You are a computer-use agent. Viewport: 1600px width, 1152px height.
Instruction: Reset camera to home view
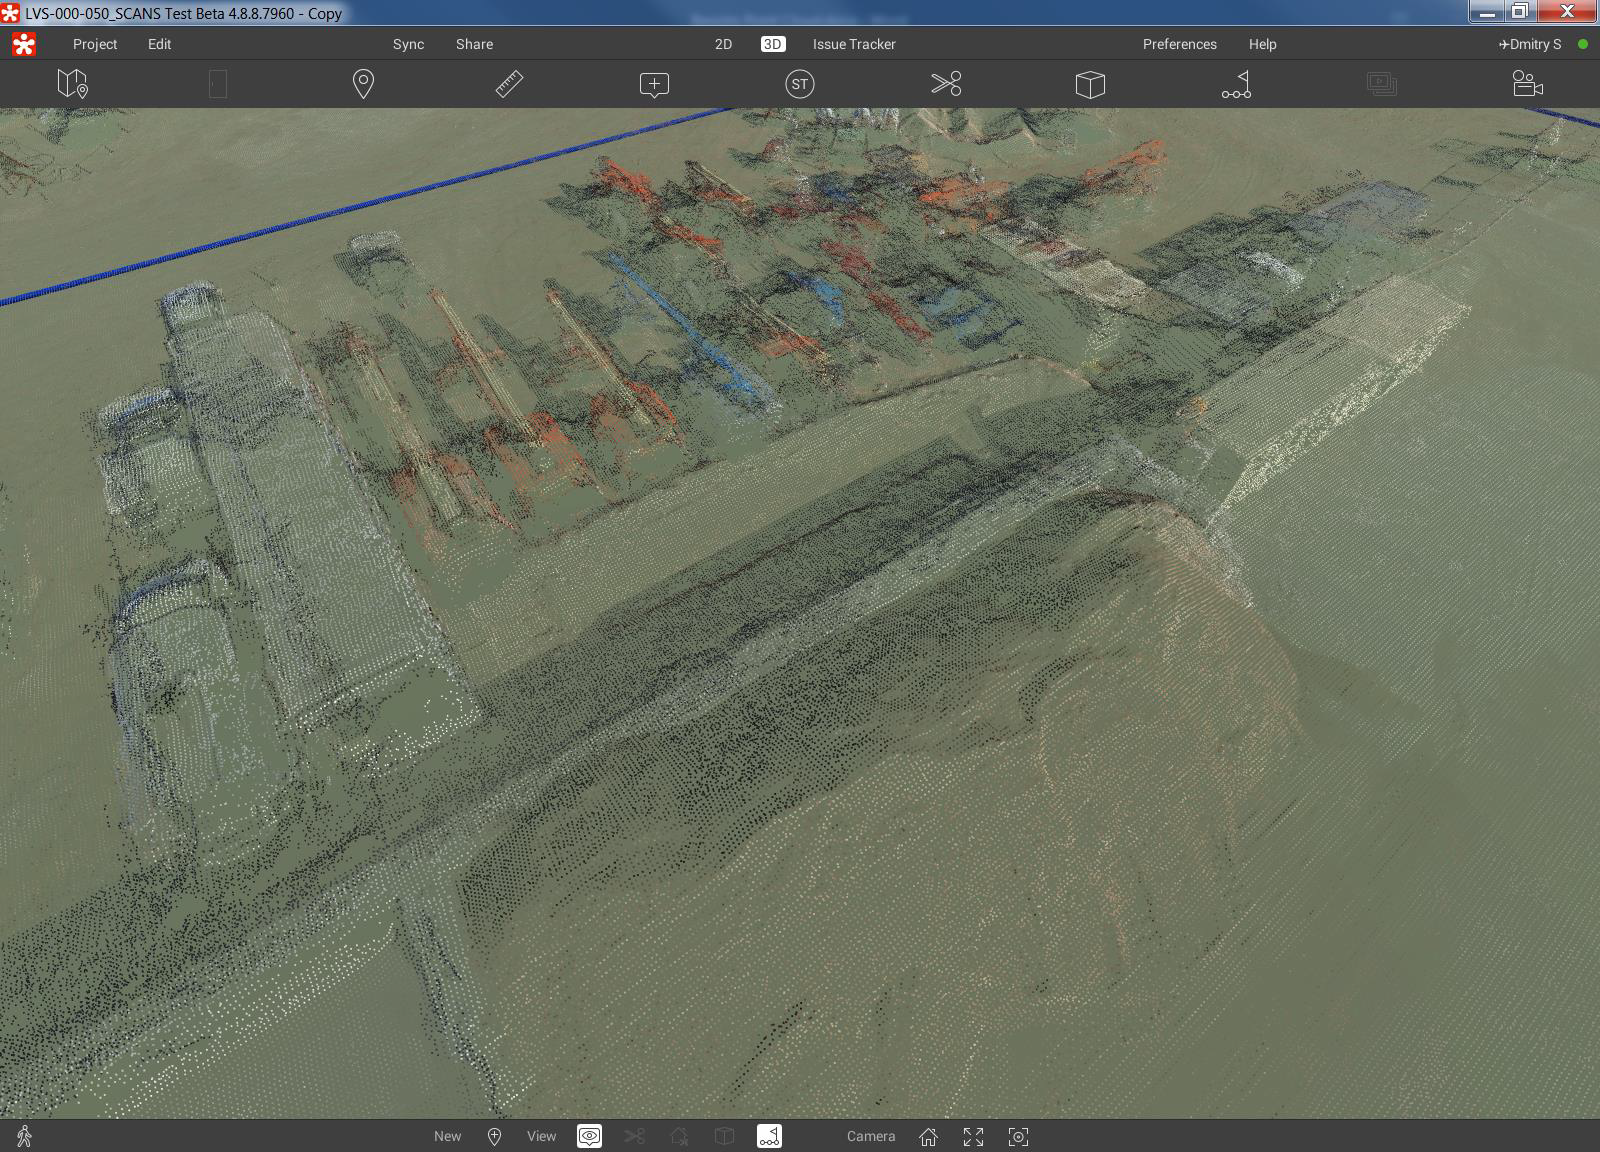pyautogui.click(x=928, y=1136)
